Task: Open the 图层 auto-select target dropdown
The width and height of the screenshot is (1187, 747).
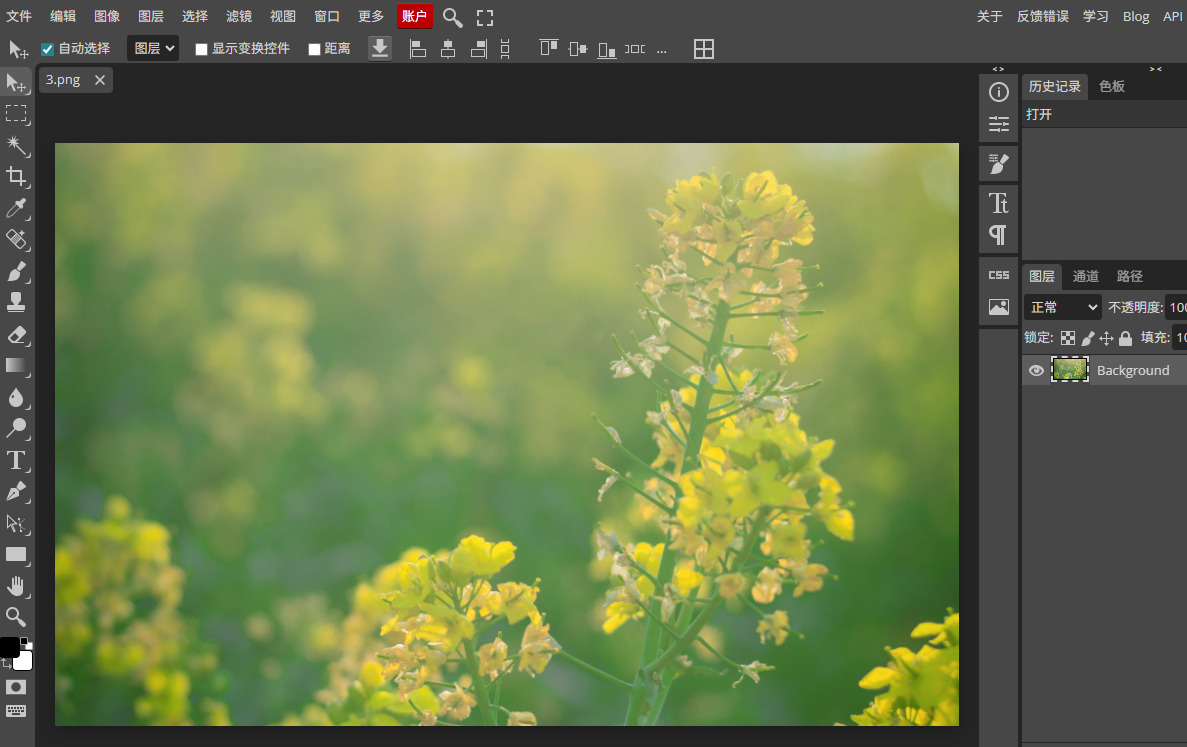Action: [x=153, y=48]
